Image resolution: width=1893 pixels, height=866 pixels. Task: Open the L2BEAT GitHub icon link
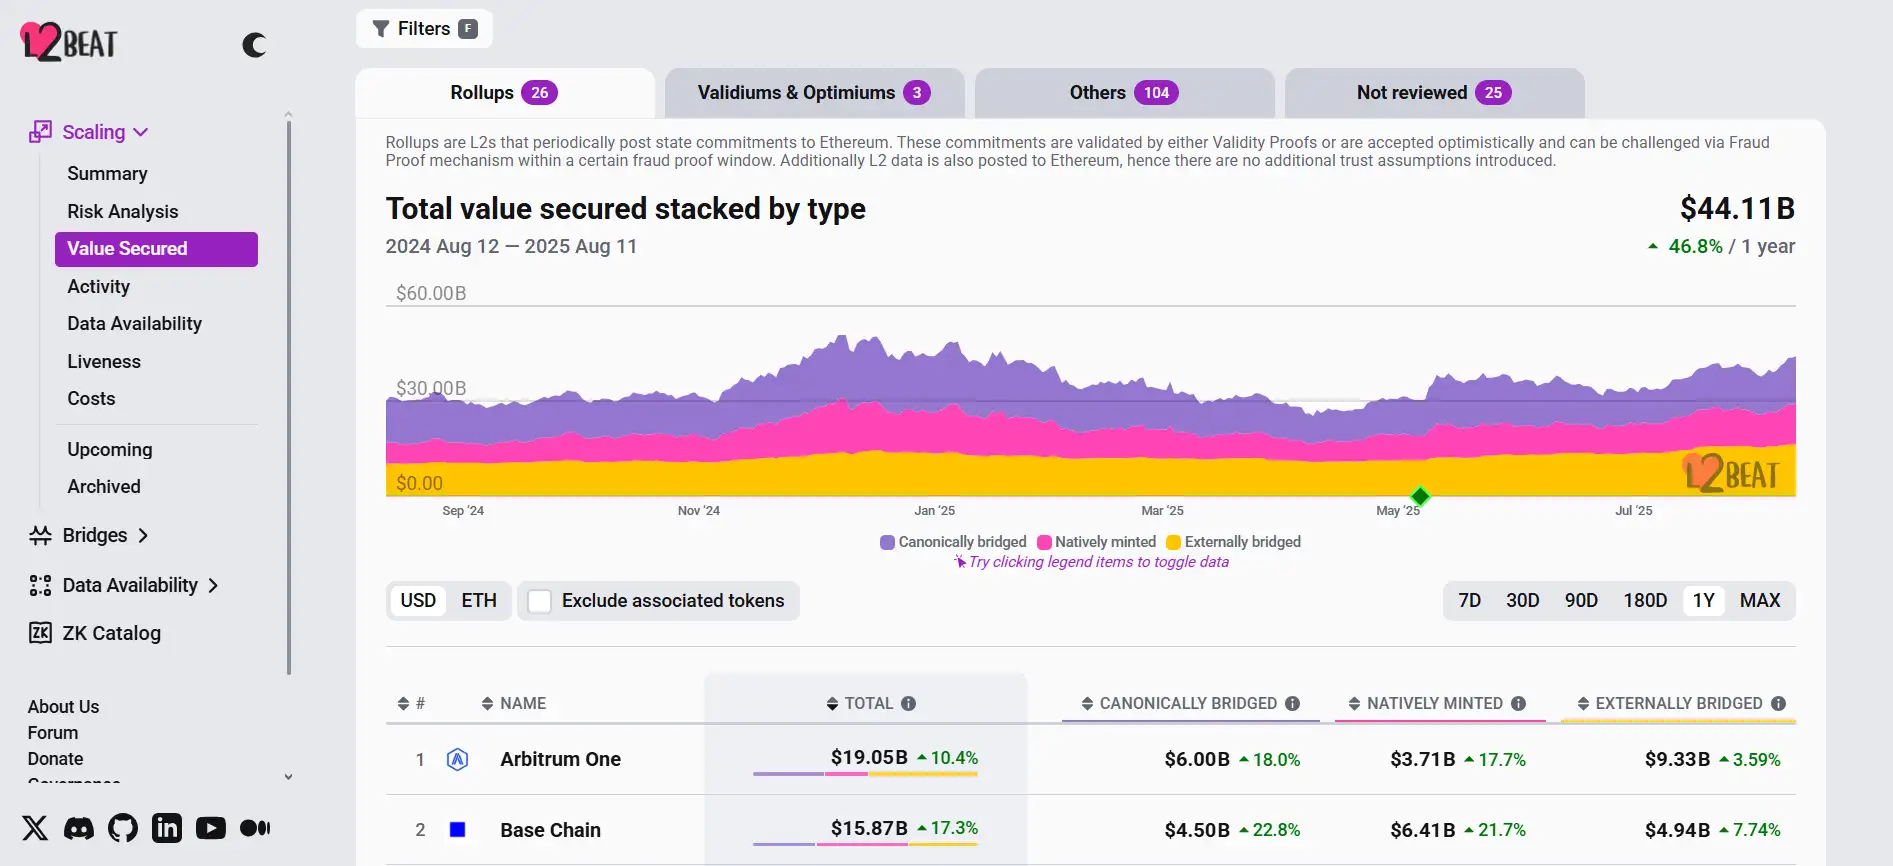[123, 828]
